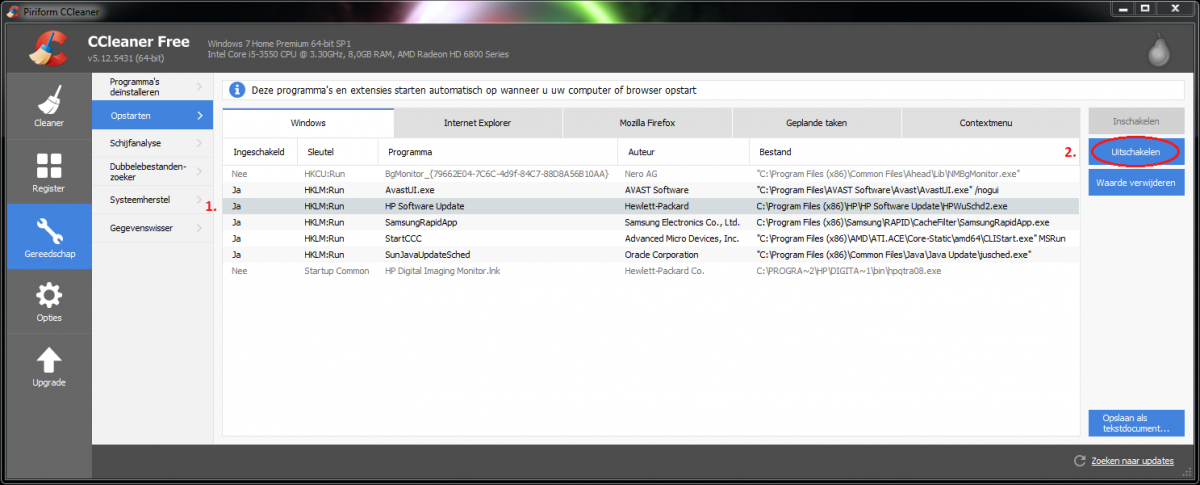Select the BgMonitor Nero AG row
The width and height of the screenshot is (1200, 485).
[x=651, y=173]
